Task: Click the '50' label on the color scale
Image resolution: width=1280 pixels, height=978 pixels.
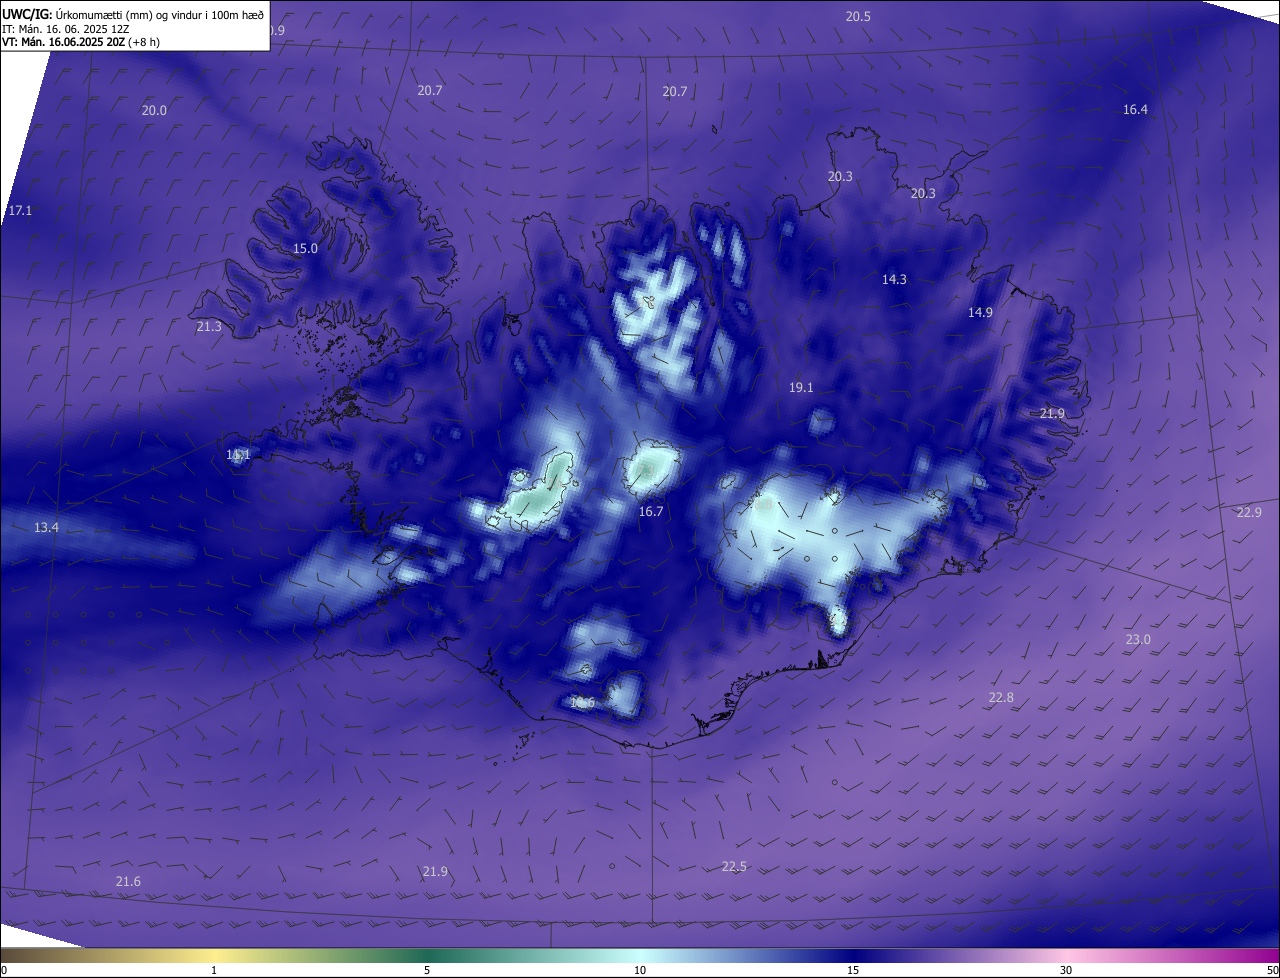Action: click(1271, 970)
